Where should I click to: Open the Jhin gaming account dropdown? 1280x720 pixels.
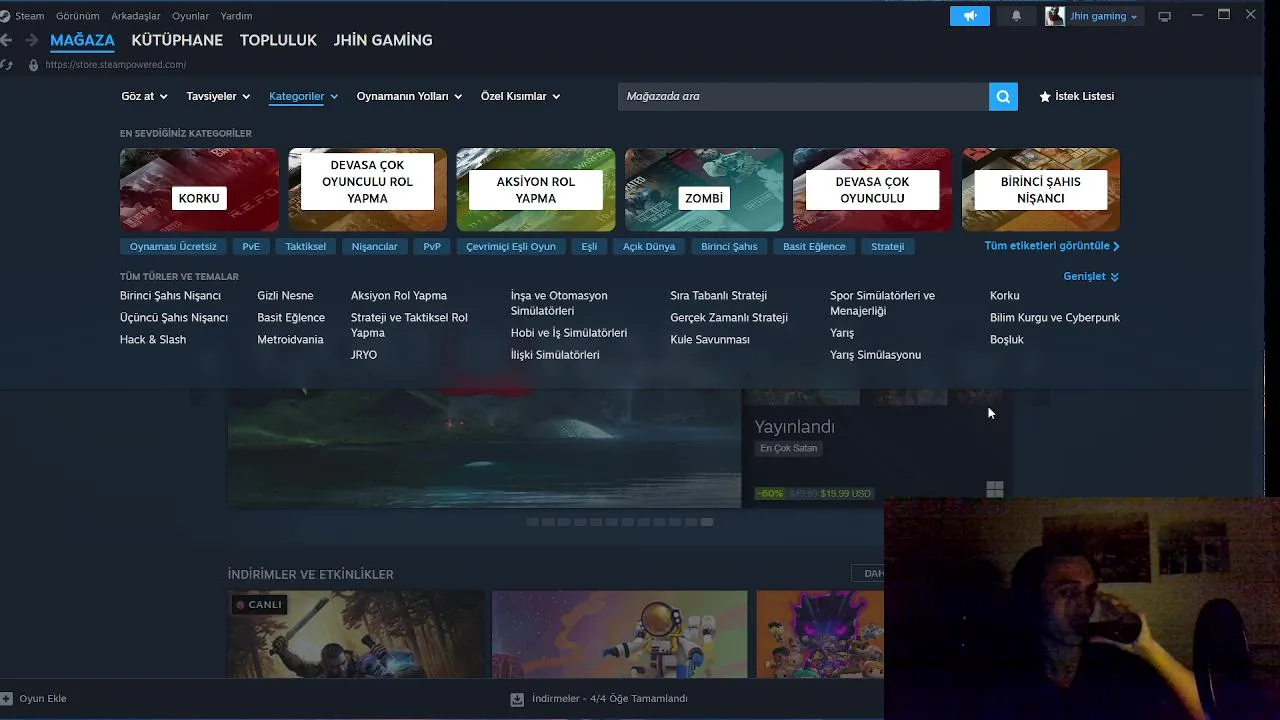pyautogui.click(x=1103, y=16)
